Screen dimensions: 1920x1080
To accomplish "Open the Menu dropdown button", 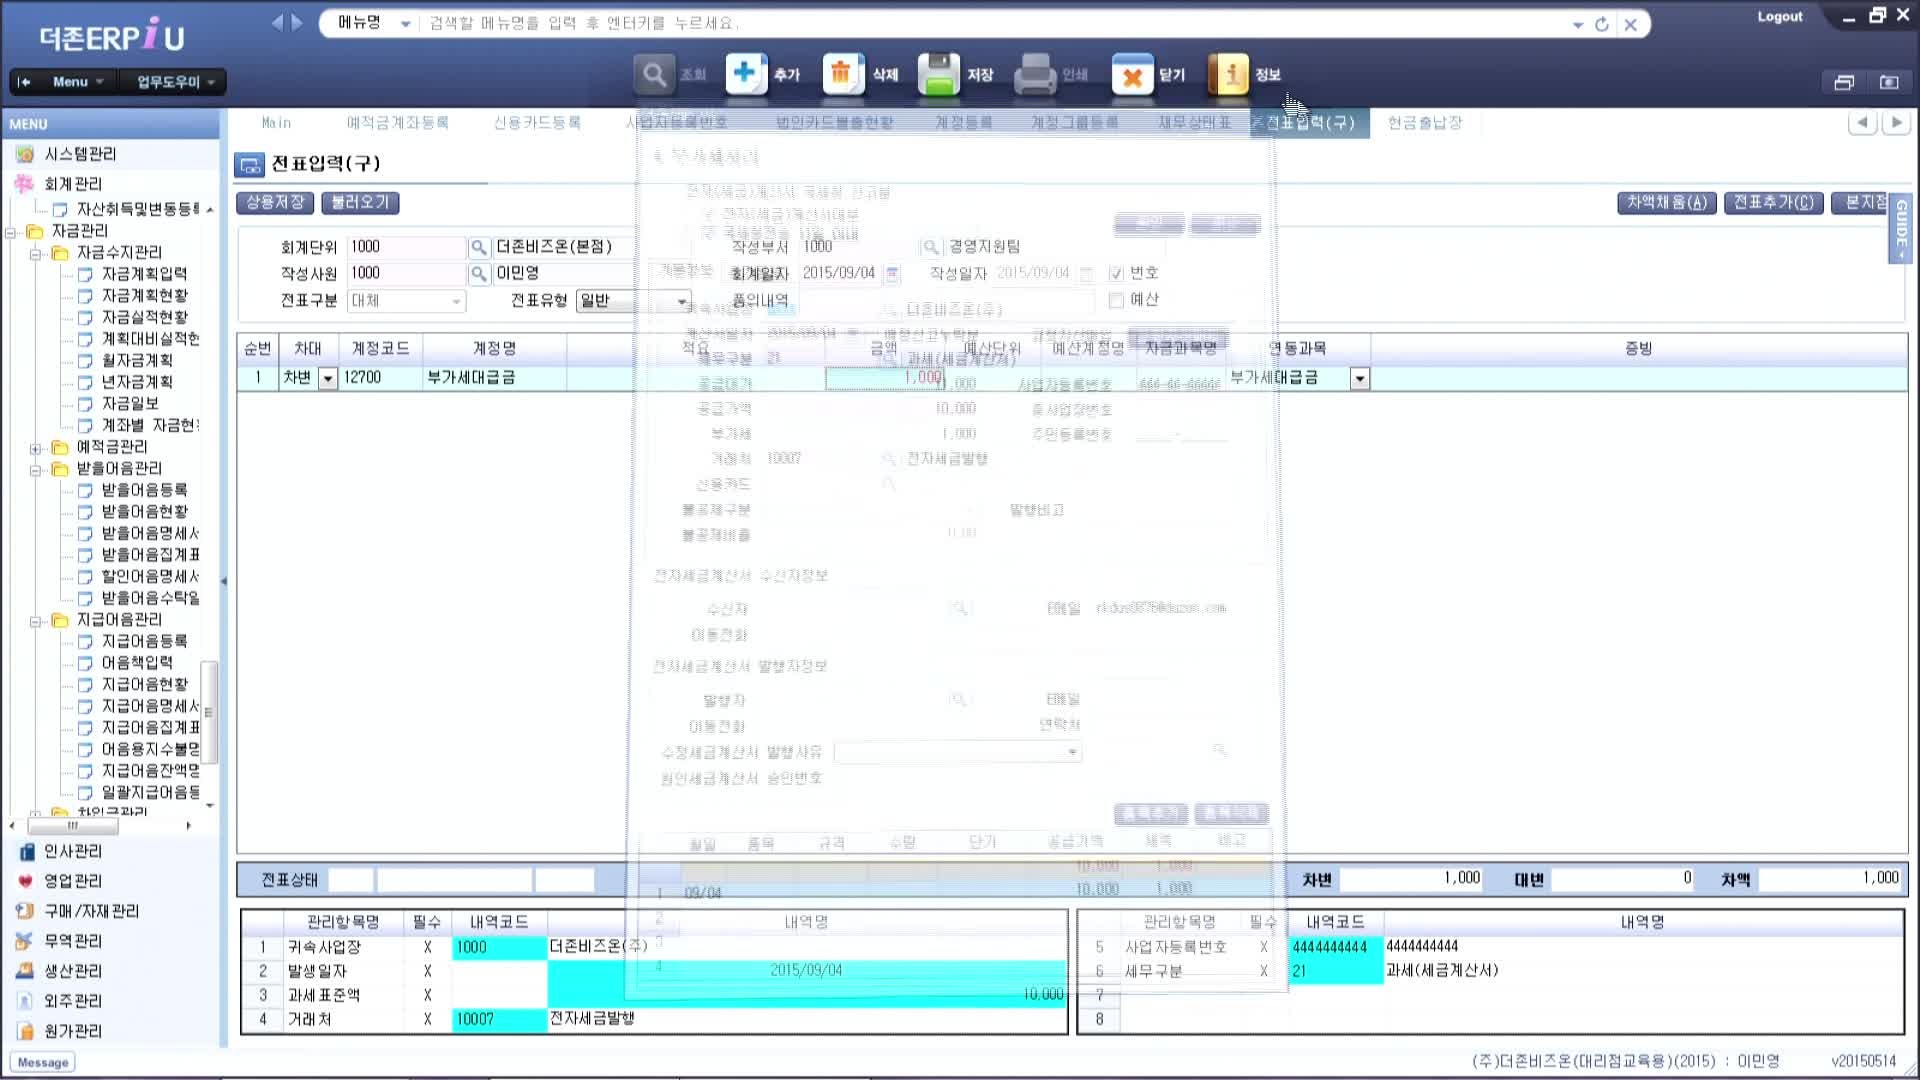I will [x=77, y=82].
